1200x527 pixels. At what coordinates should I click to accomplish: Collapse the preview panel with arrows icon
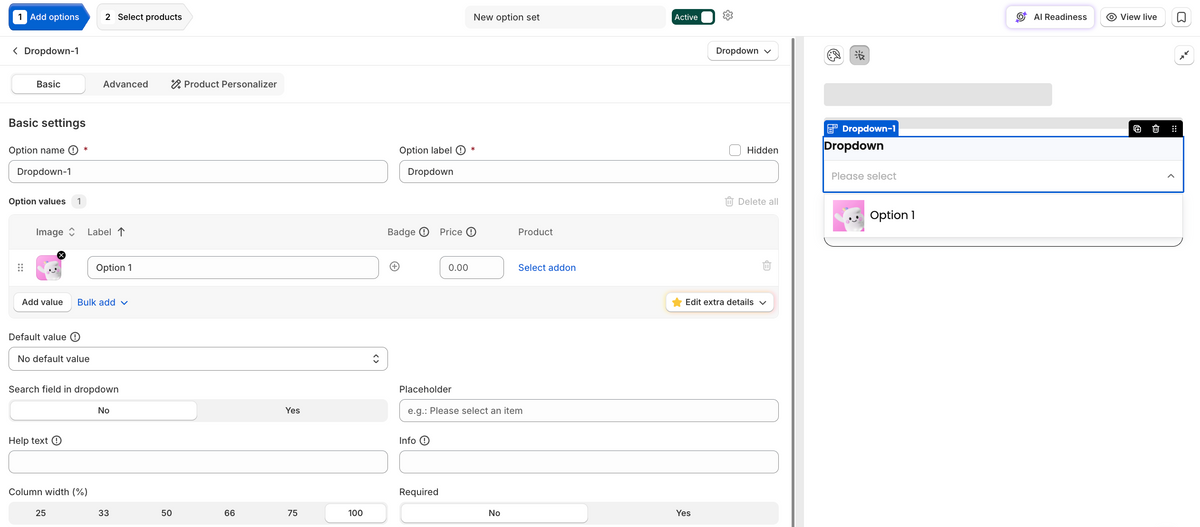click(x=1183, y=56)
